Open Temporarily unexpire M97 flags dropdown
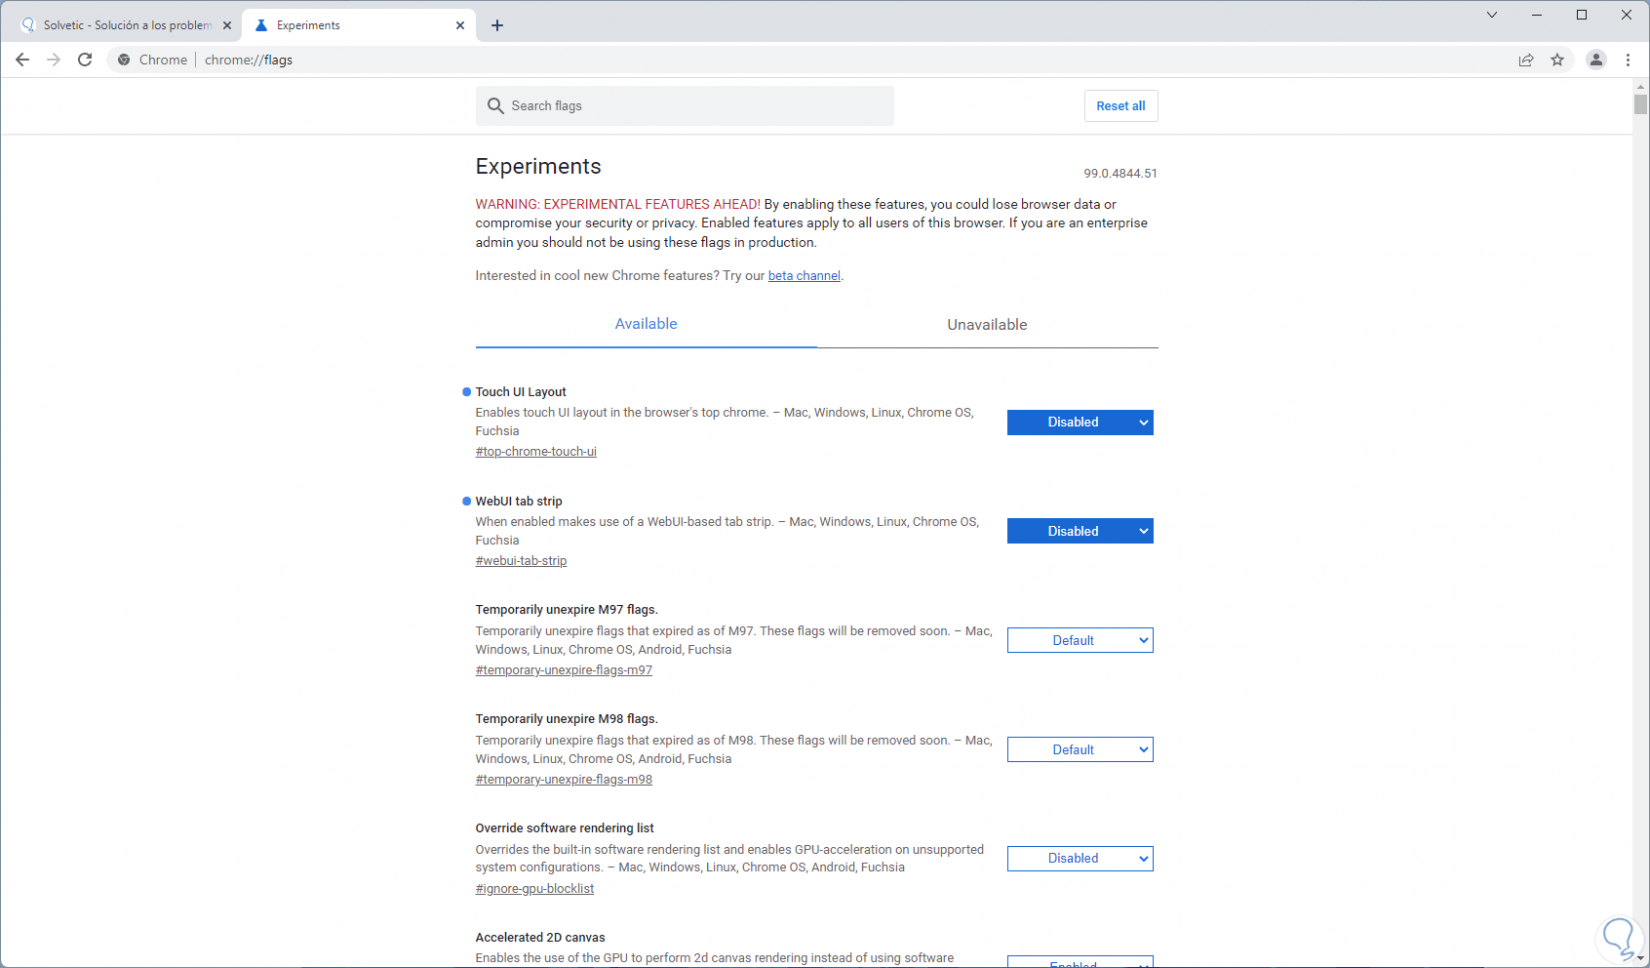 point(1079,641)
